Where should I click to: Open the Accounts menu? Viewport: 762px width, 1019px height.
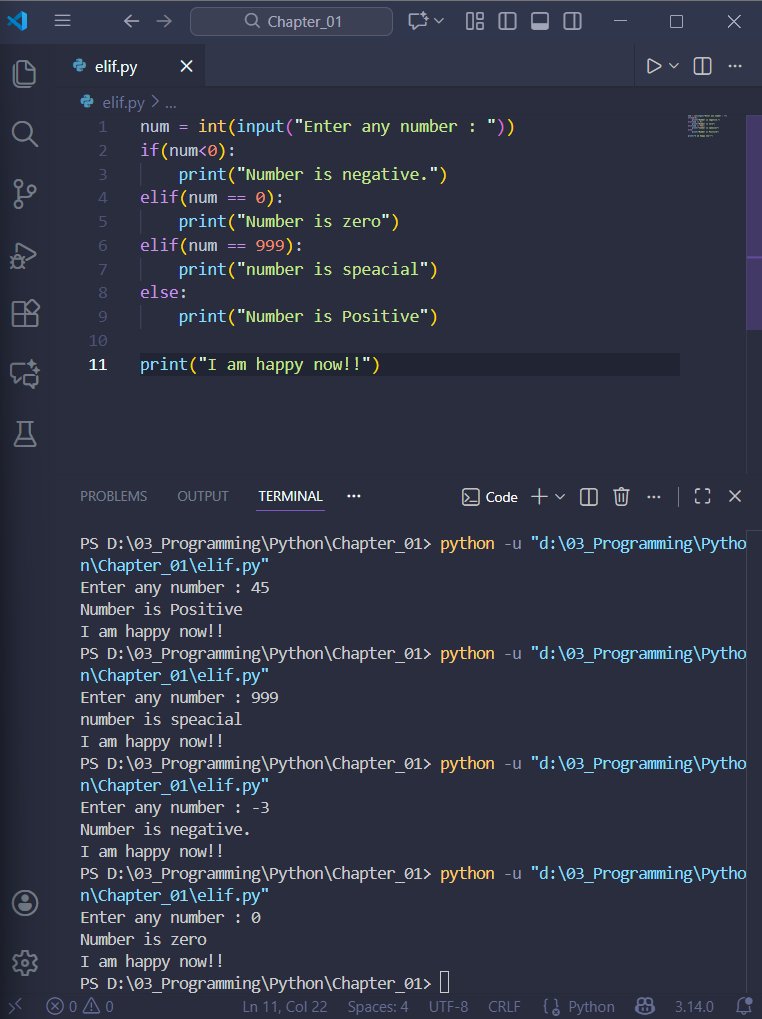[25, 903]
